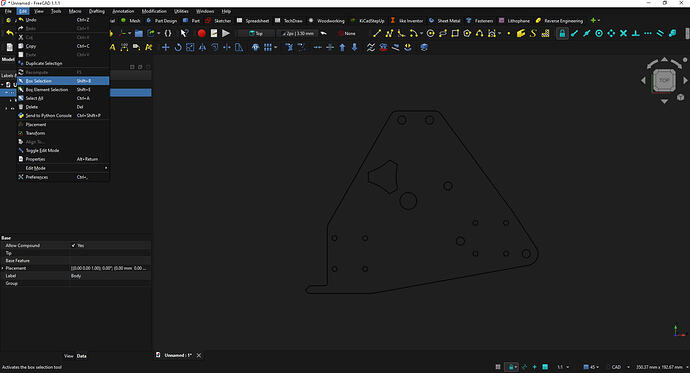This screenshot has width=690, height=373.
Task: Toggle snap to parallel
Action: [x=660, y=33]
